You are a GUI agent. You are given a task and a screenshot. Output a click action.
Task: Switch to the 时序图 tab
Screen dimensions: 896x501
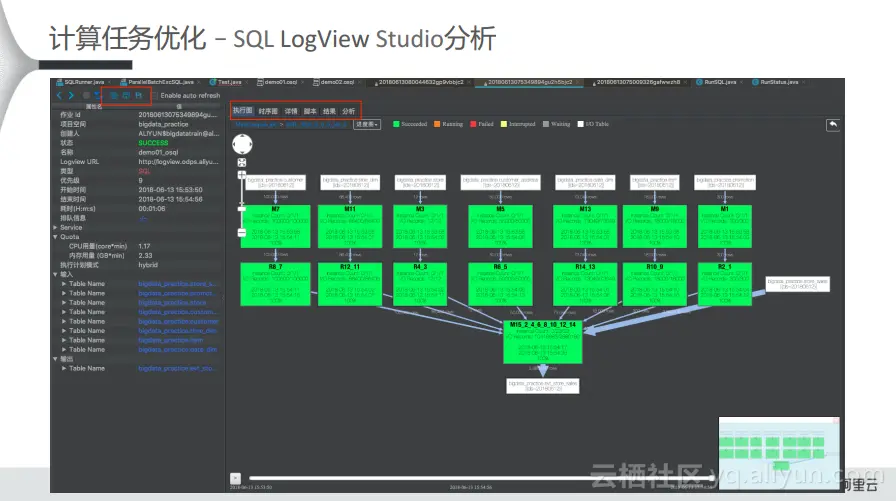tap(267, 111)
